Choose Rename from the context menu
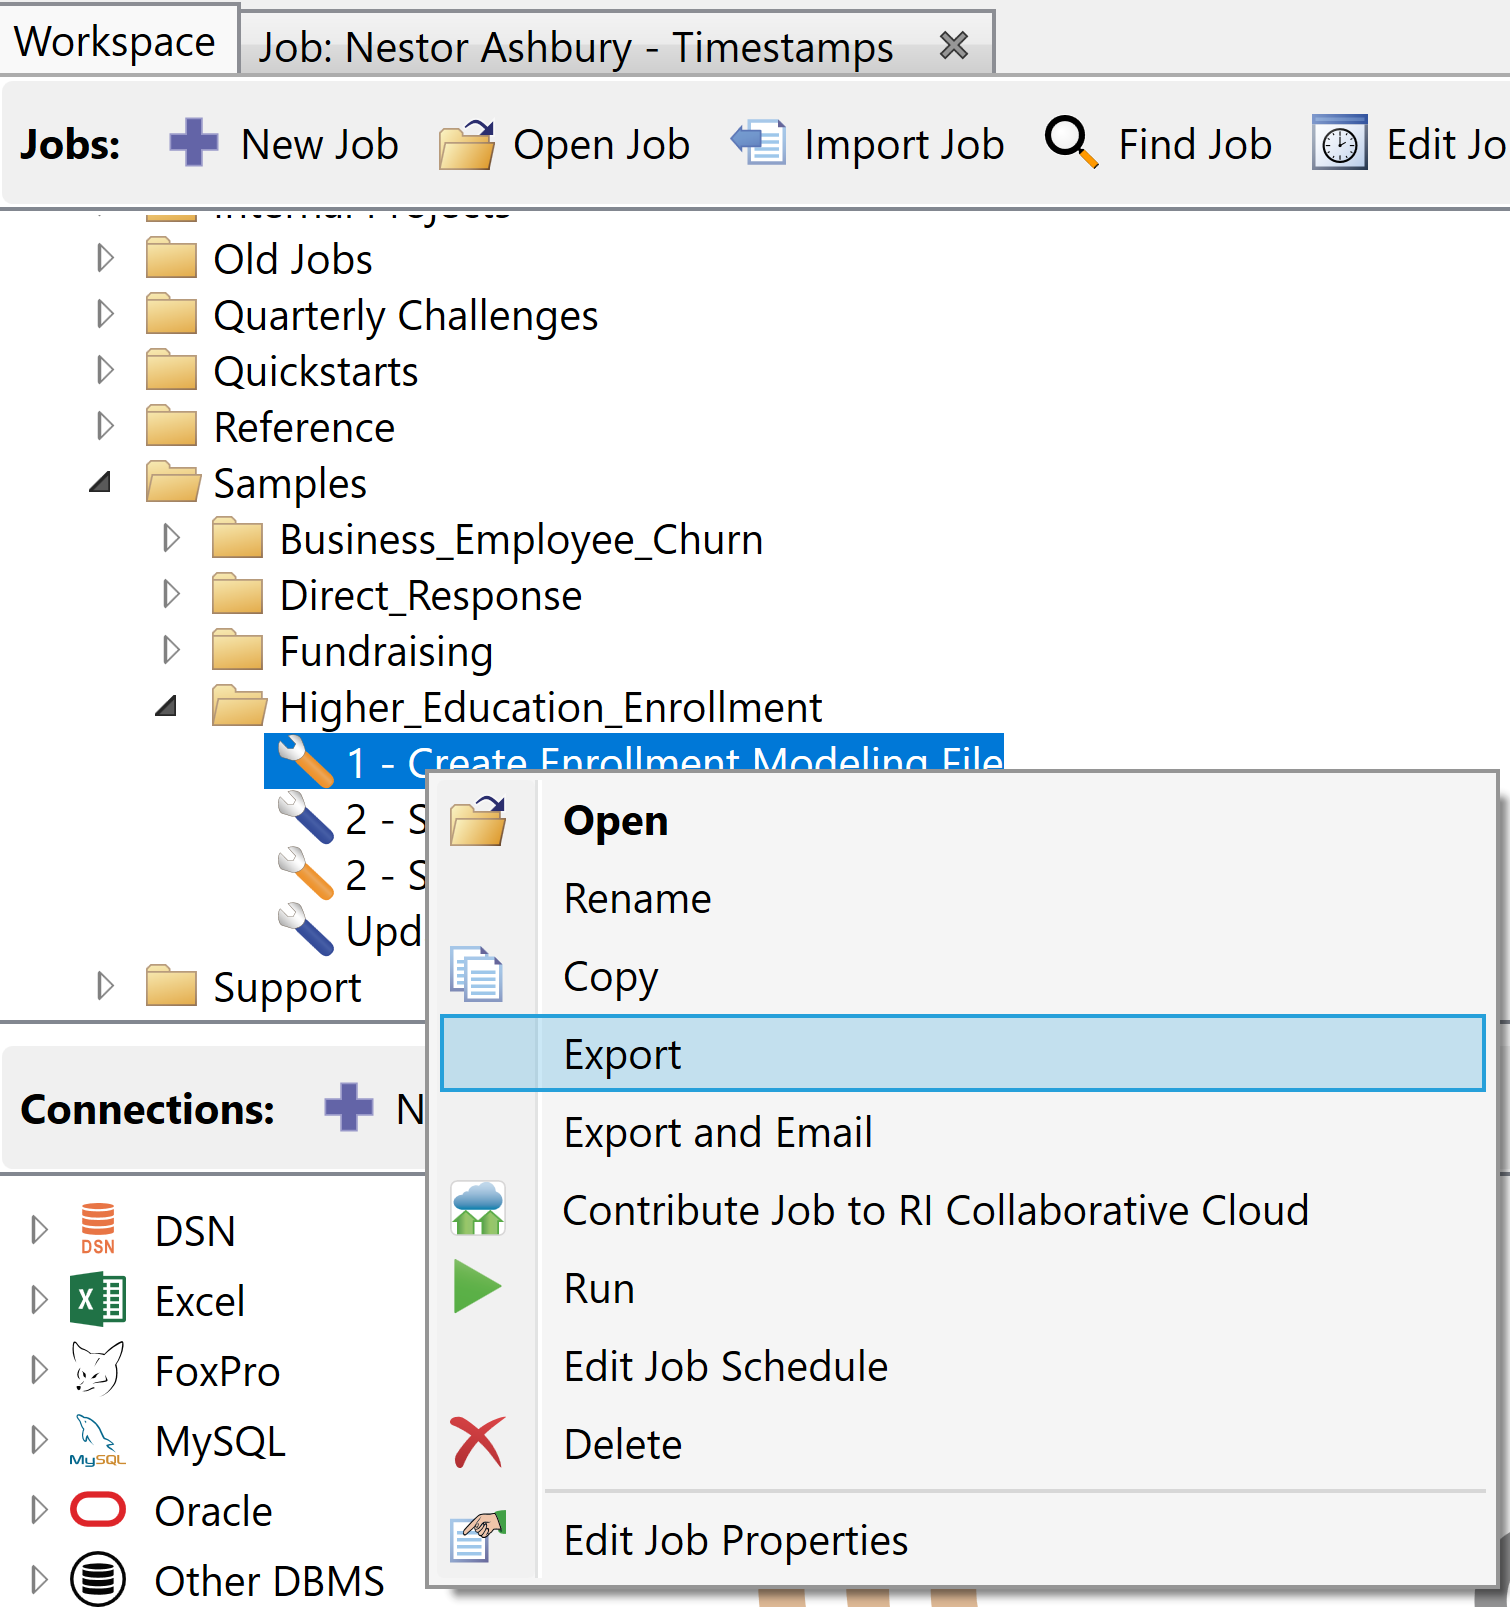 [x=962, y=898]
